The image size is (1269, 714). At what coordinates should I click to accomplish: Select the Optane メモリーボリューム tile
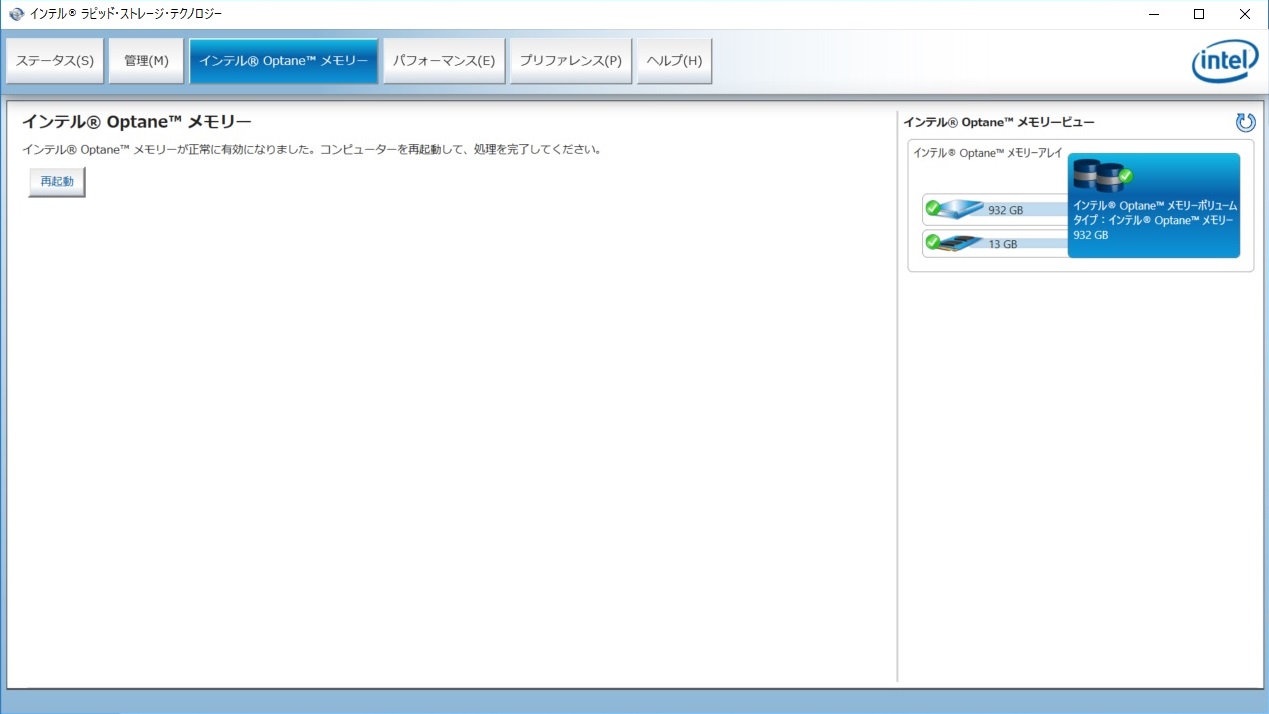pyautogui.click(x=1154, y=205)
